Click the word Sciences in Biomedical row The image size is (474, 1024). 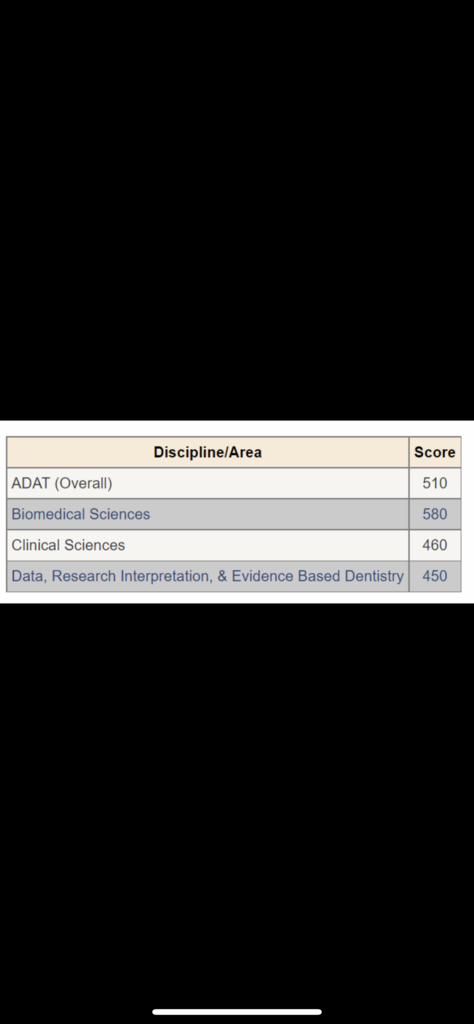(119, 514)
